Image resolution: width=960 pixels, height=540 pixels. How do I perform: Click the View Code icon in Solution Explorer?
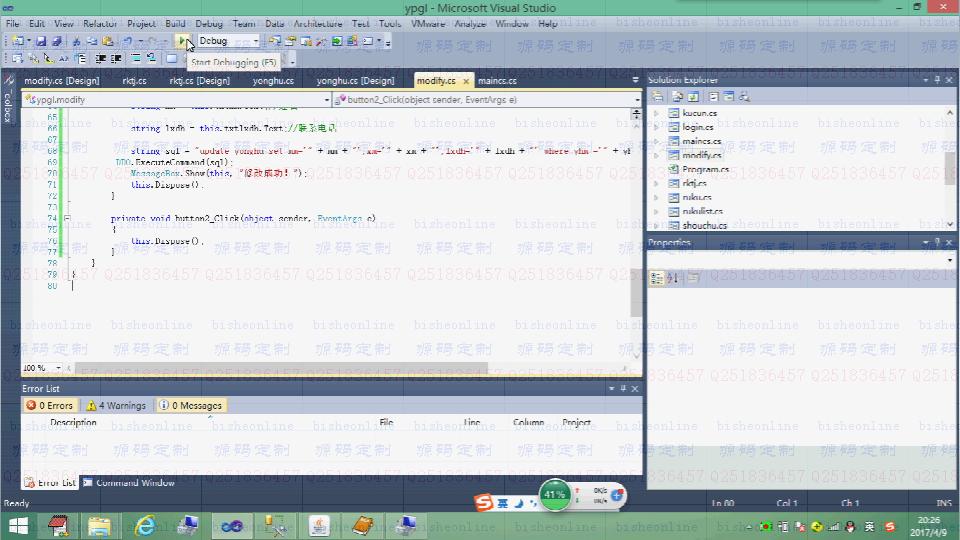(713, 96)
